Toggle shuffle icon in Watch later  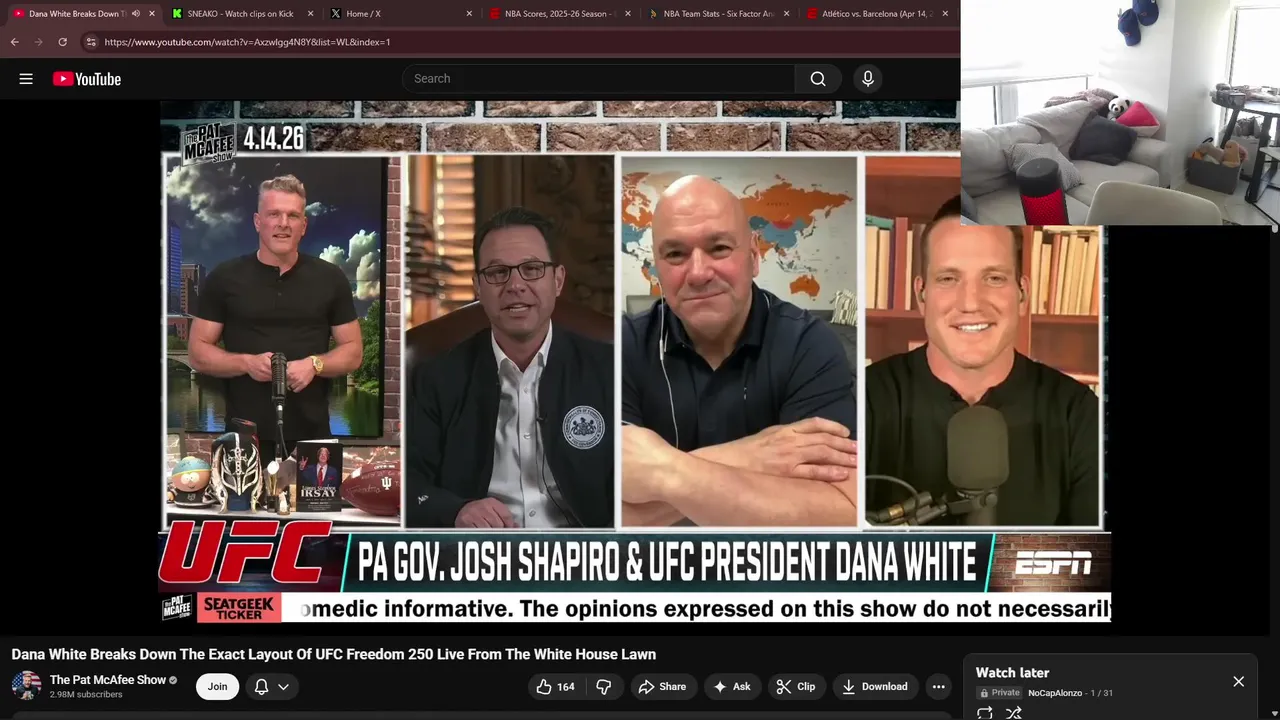tap(1014, 713)
